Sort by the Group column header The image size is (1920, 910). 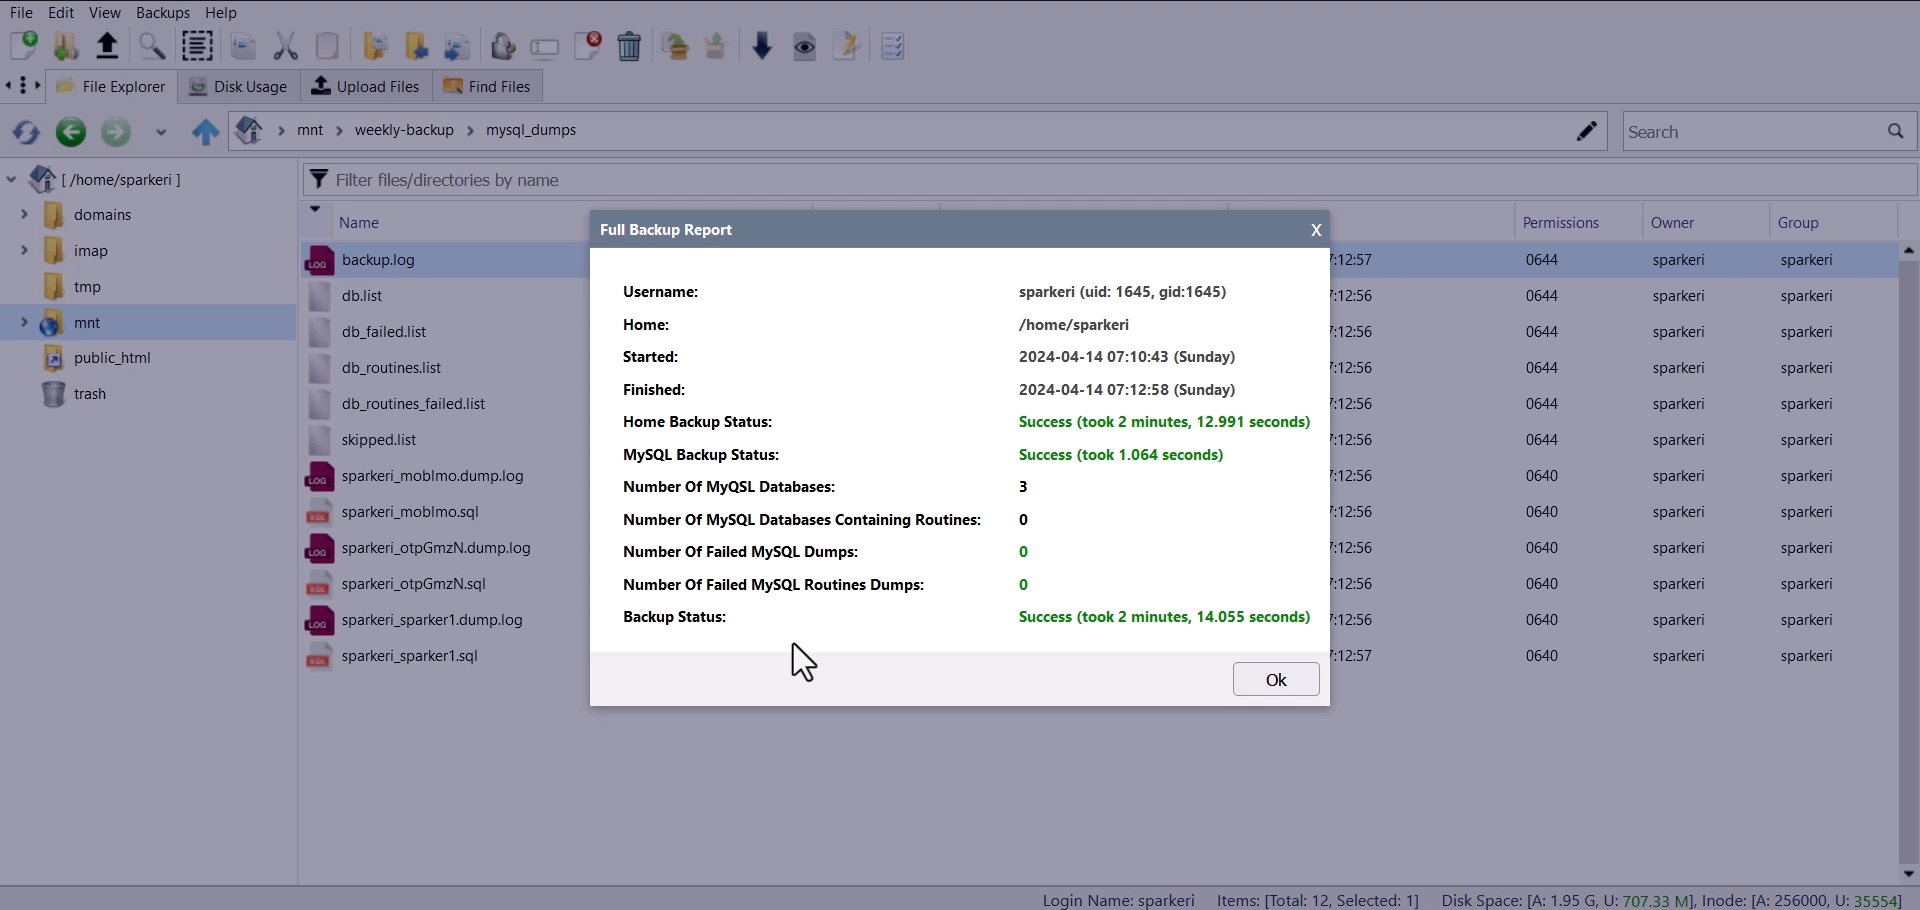[x=1799, y=223]
